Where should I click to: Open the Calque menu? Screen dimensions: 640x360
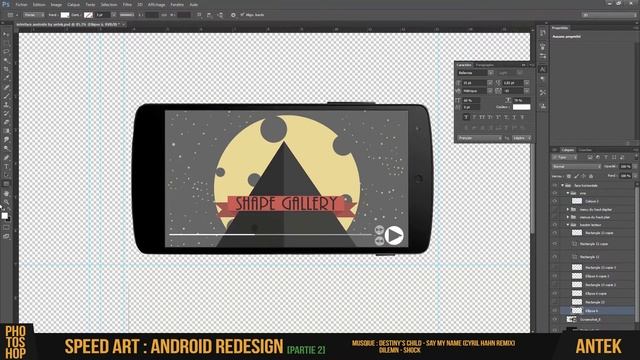point(73,5)
